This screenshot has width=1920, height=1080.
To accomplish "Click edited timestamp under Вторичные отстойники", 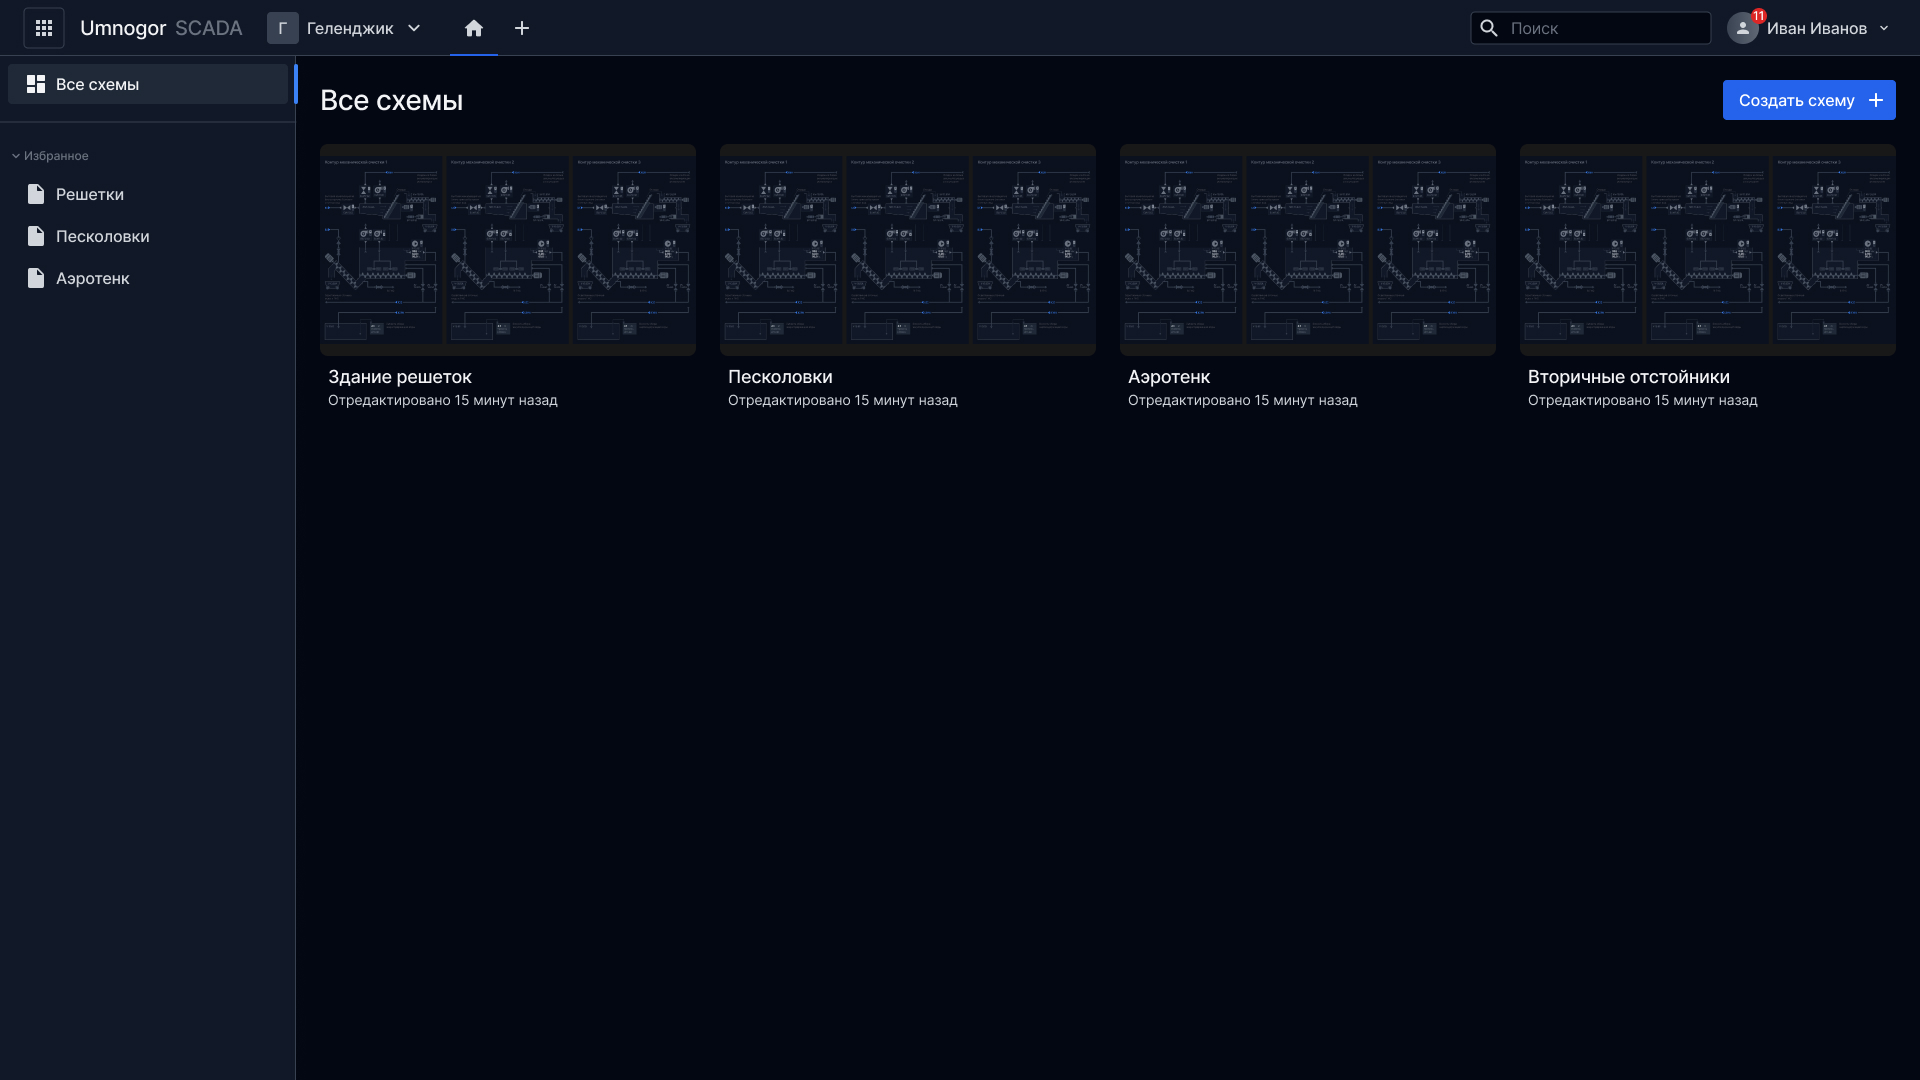I will pyautogui.click(x=1643, y=400).
